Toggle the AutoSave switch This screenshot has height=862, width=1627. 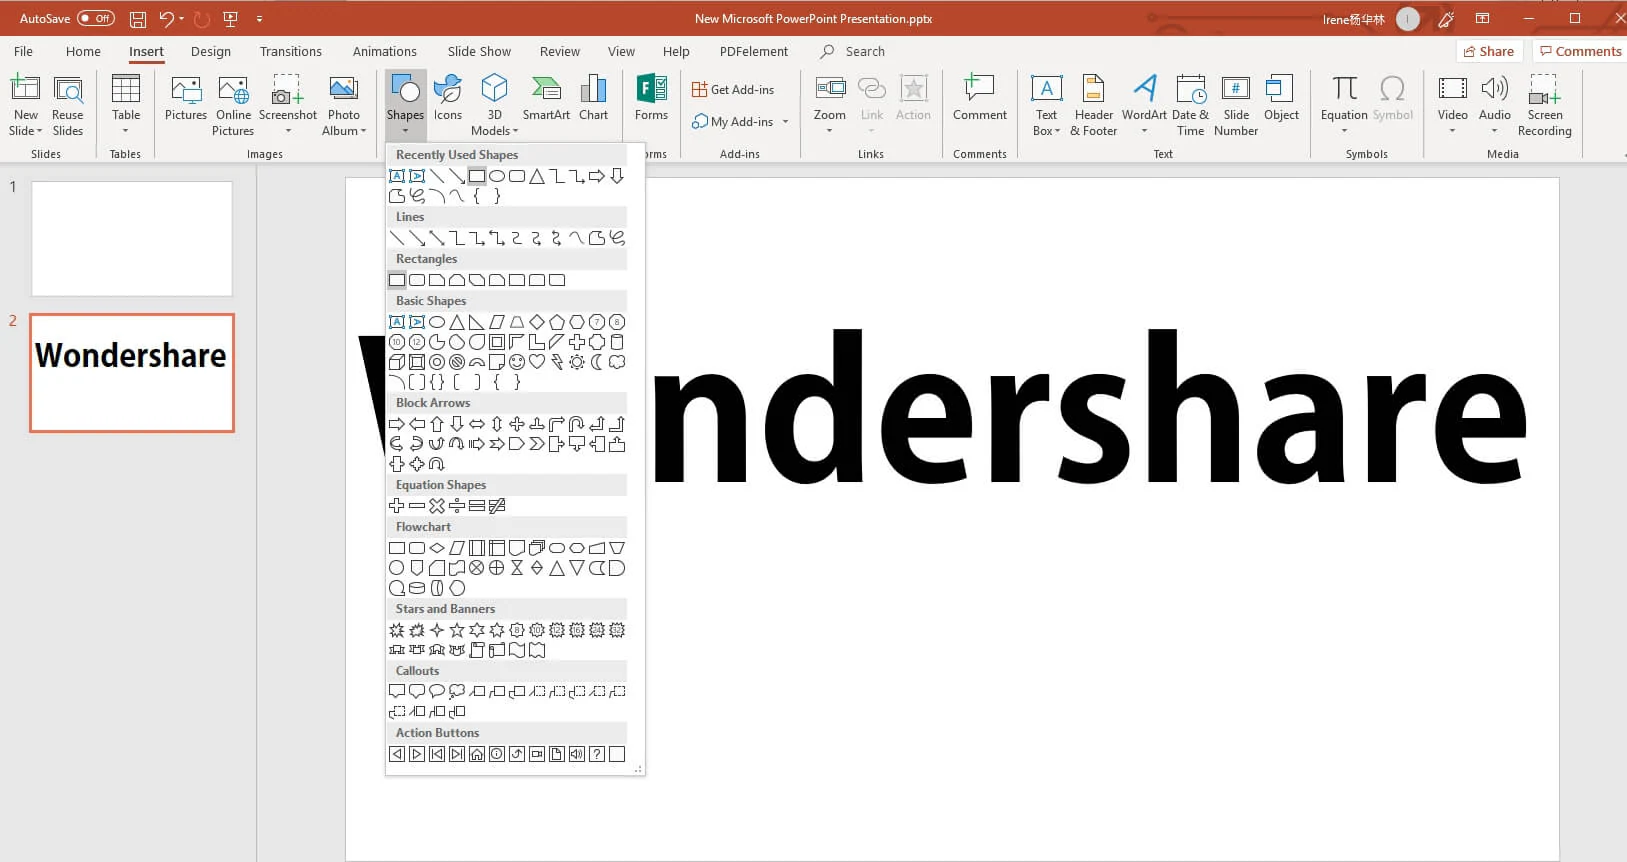point(96,18)
